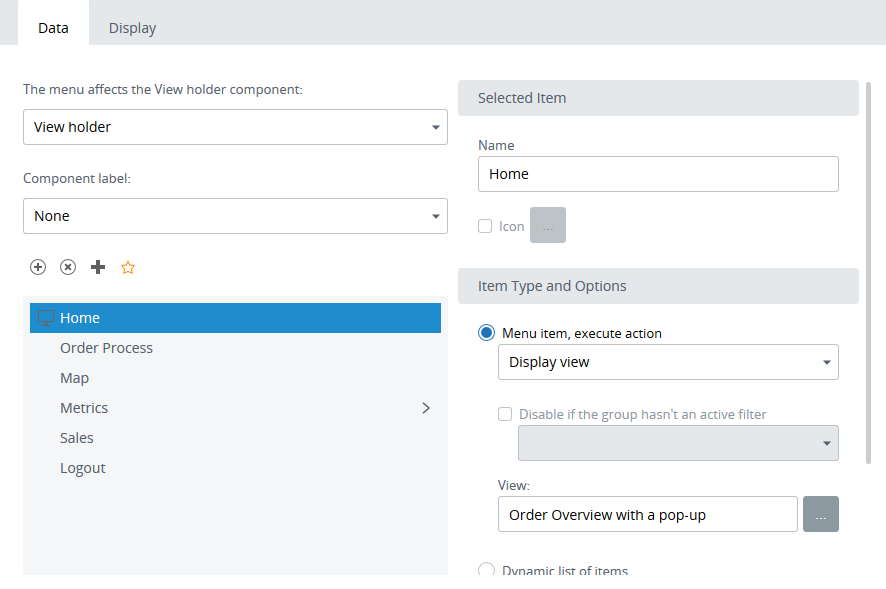Open the Component label None dropdown
886x589 pixels.
tap(235, 216)
